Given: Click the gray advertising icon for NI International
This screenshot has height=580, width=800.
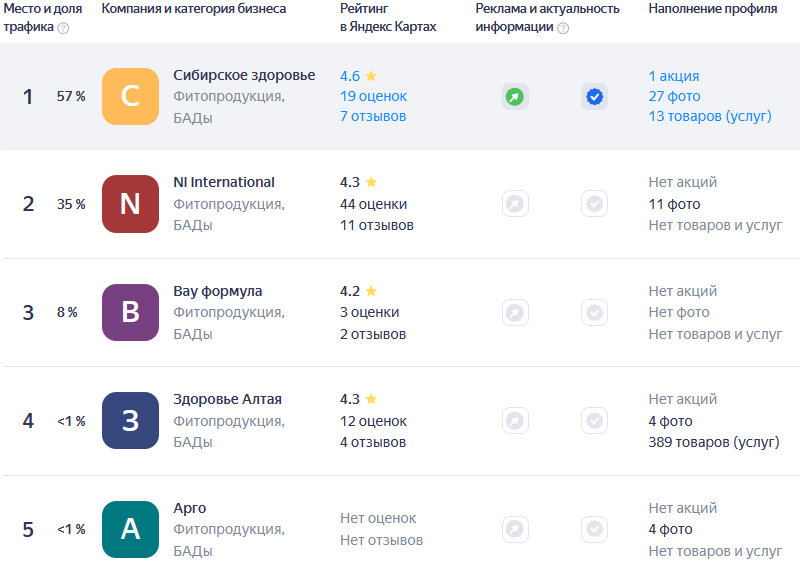Looking at the screenshot, I should tap(515, 204).
